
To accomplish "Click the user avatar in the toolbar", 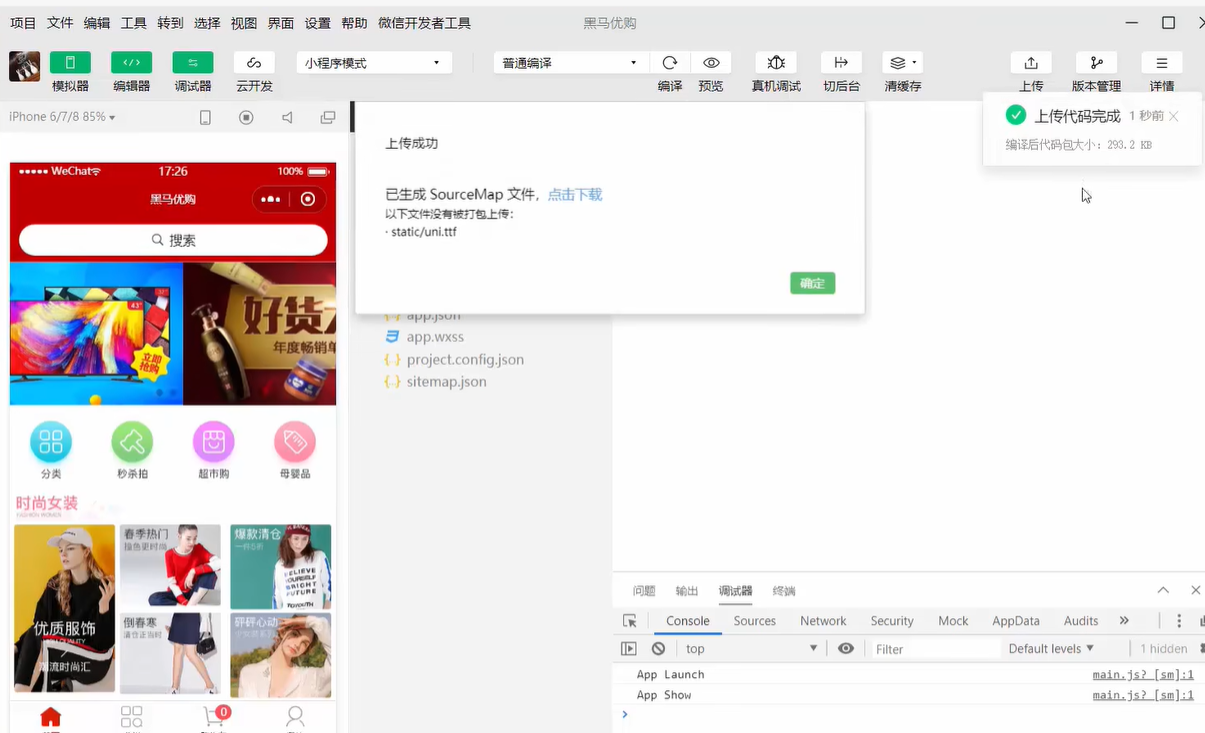I will tap(25, 67).
